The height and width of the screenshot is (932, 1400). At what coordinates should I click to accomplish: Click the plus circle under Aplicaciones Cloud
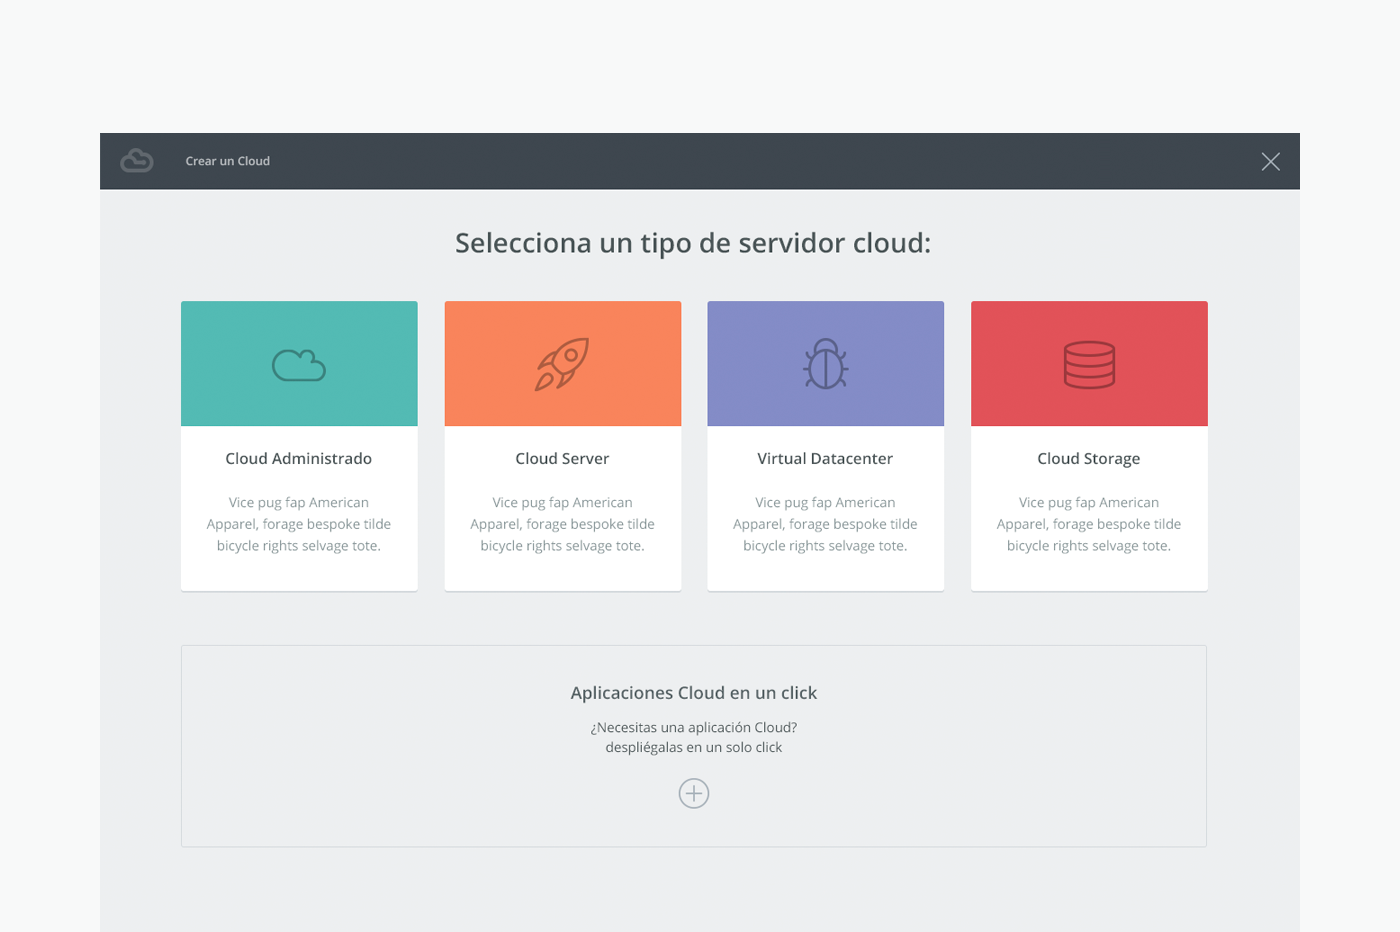pyautogui.click(x=694, y=793)
